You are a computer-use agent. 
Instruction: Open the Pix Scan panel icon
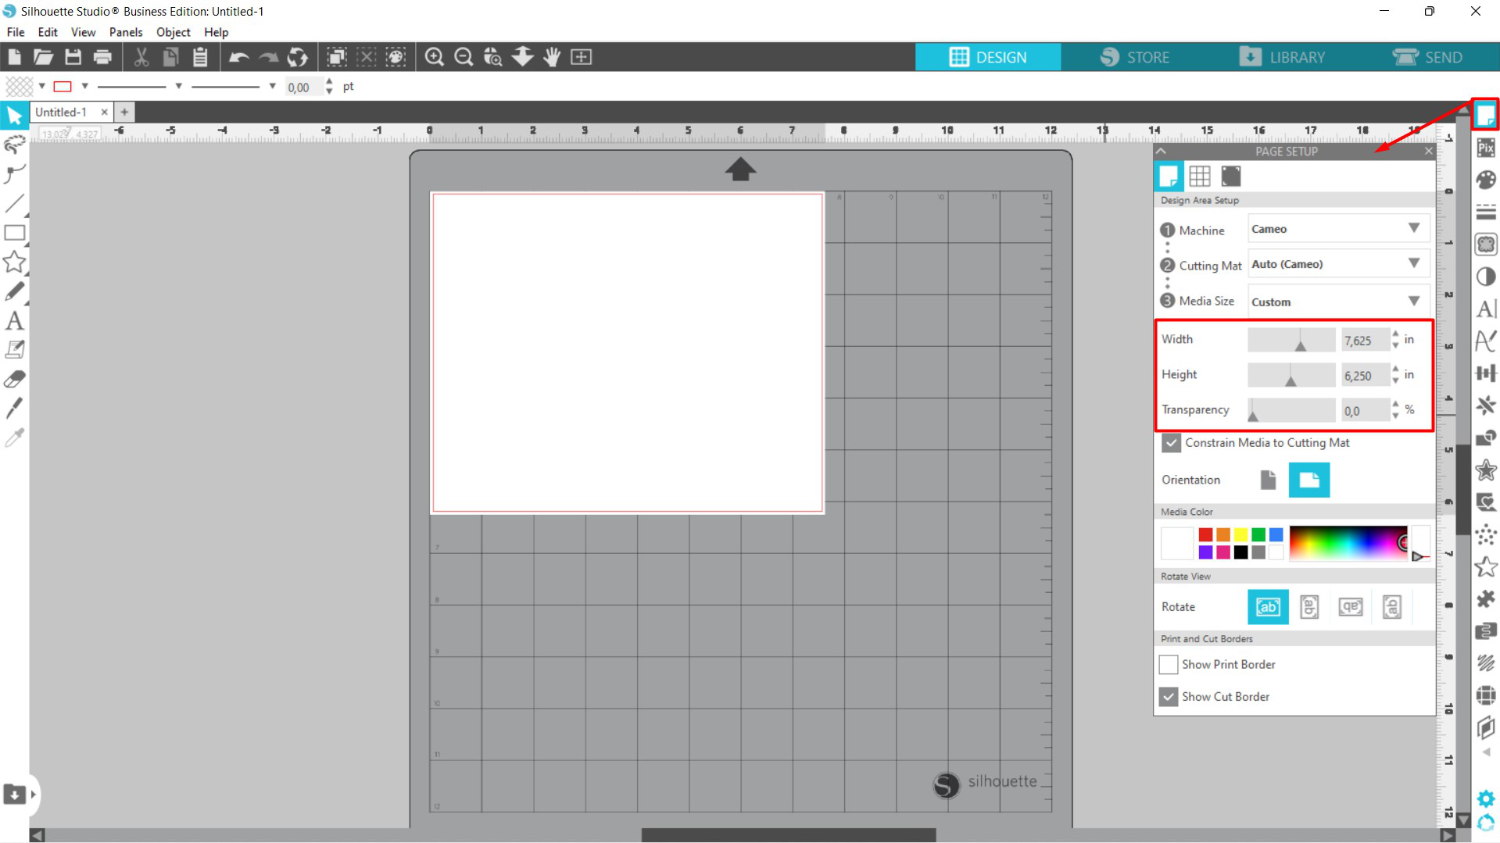coord(1486,147)
